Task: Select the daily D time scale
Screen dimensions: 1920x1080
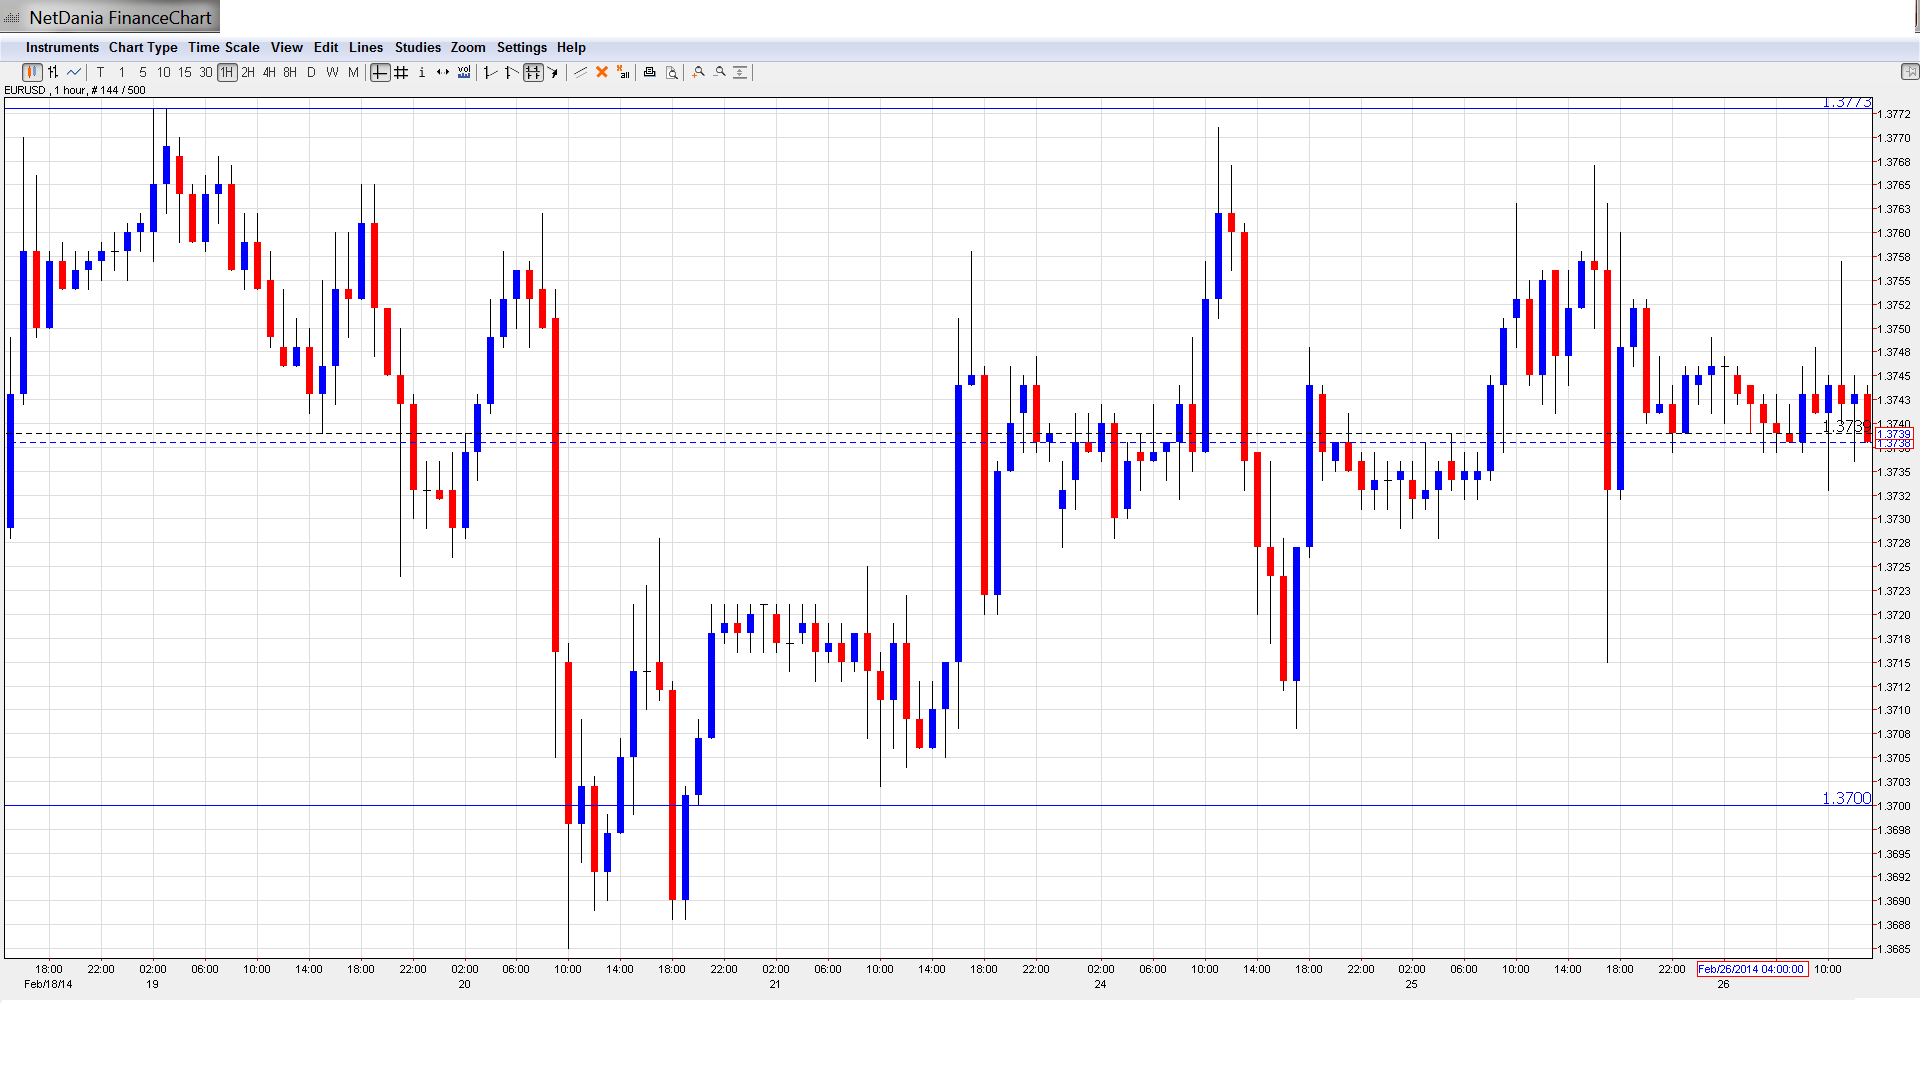Action: 311,72
